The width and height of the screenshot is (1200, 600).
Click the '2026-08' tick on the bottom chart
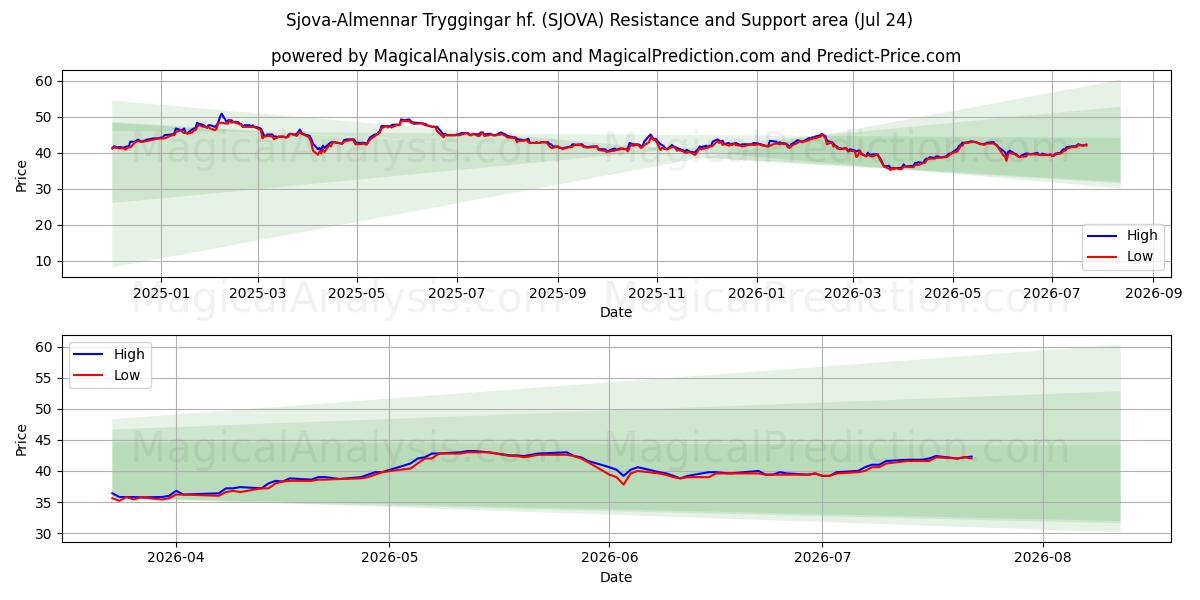1043,559
